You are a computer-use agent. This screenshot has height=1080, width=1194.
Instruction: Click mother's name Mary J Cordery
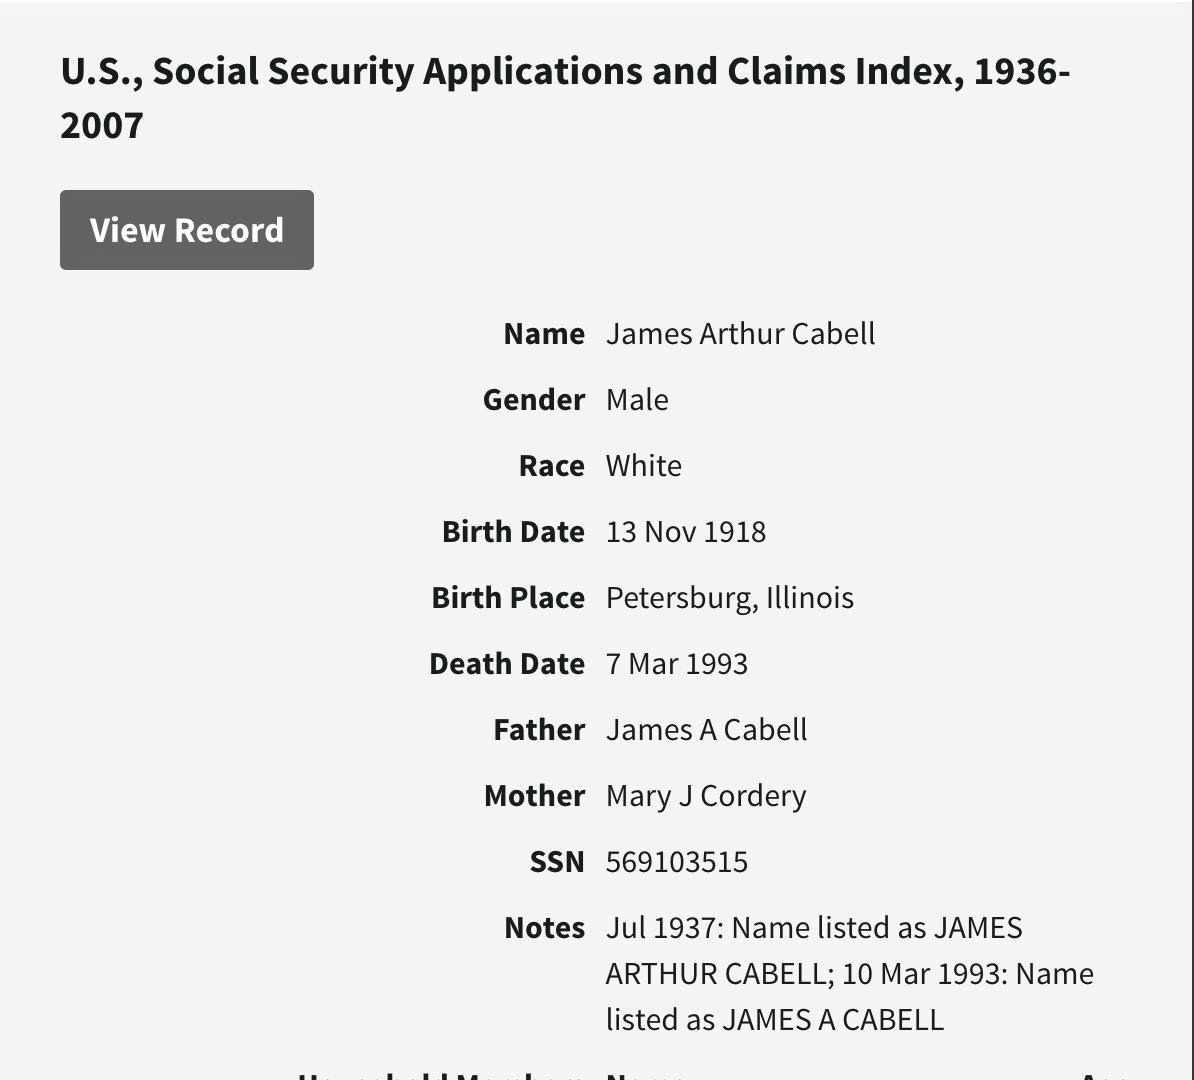pos(706,796)
